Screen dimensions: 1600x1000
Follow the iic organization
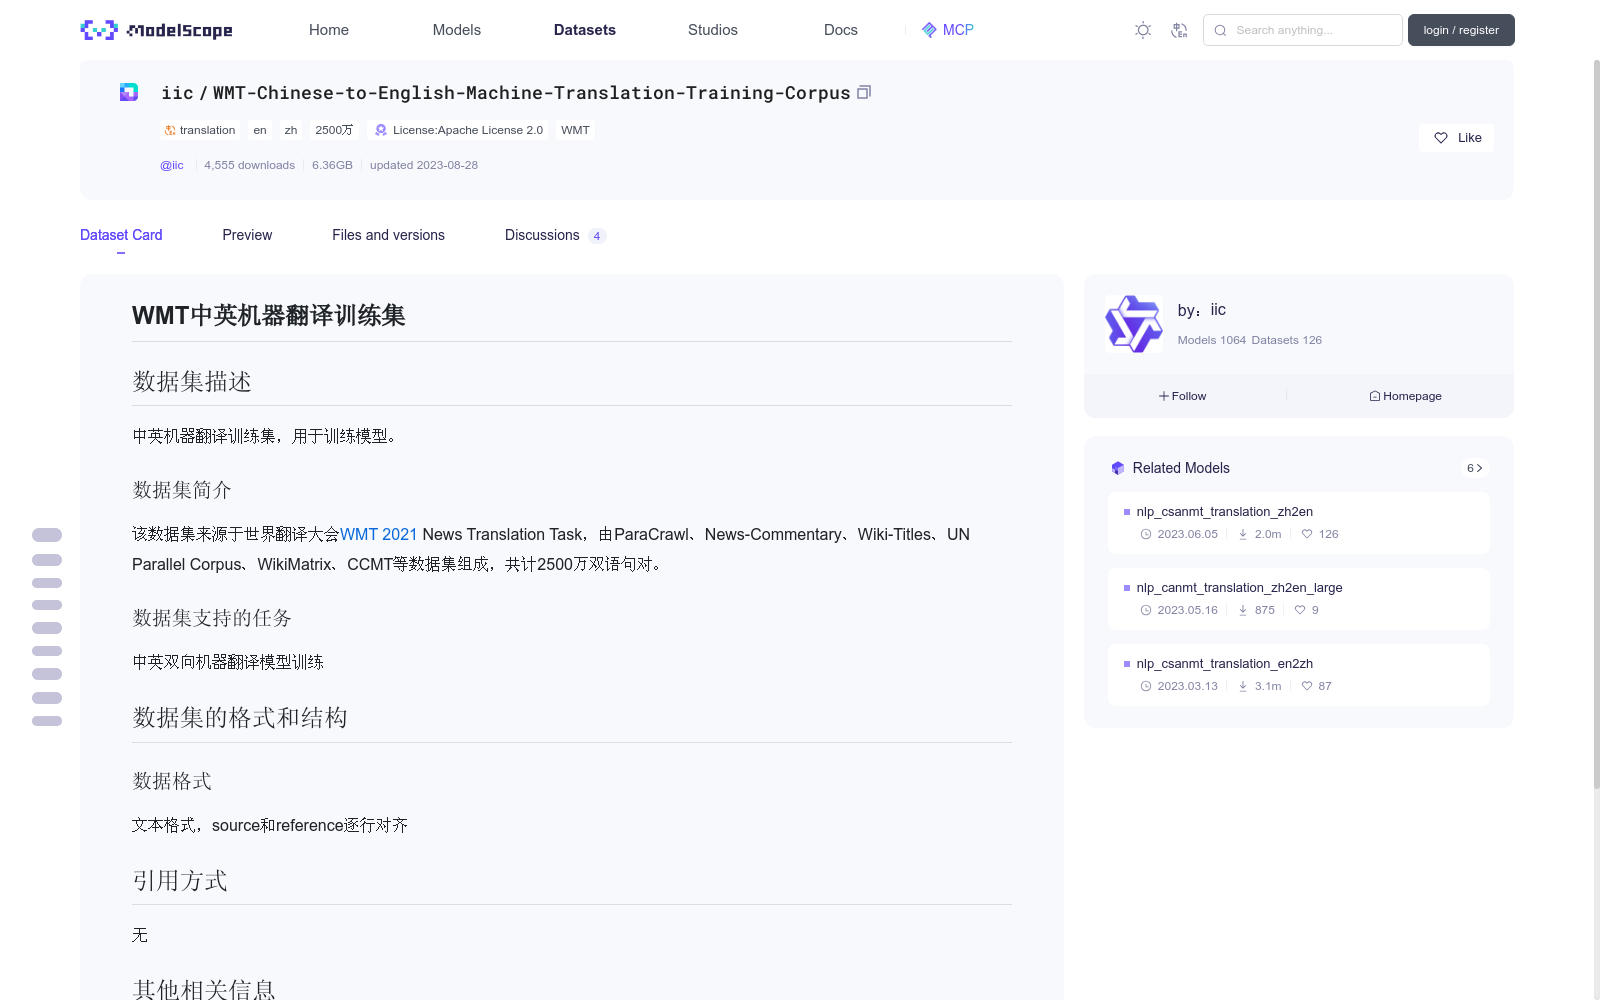pyautogui.click(x=1182, y=396)
